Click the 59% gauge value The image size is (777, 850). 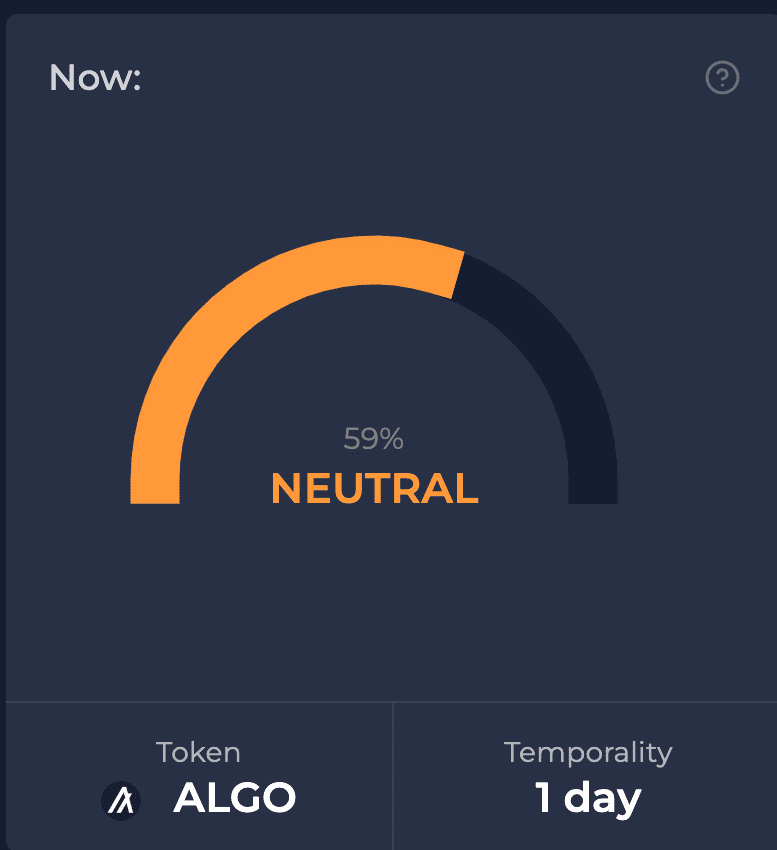coord(373,439)
